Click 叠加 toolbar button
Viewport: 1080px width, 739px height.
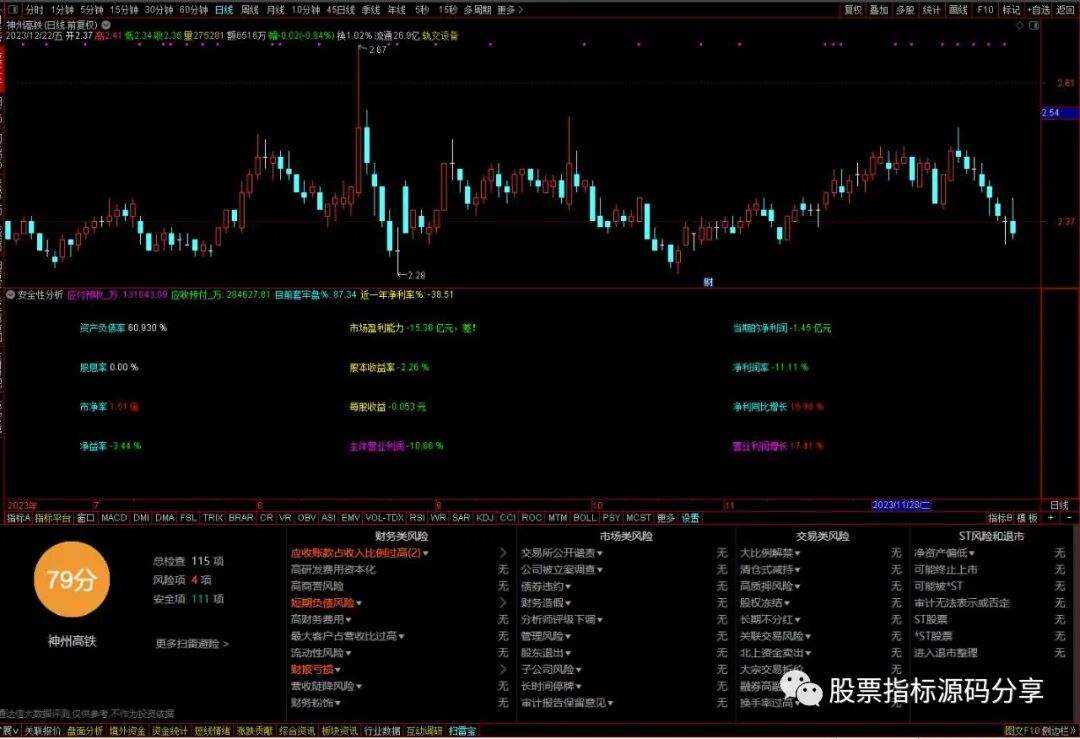pos(879,10)
